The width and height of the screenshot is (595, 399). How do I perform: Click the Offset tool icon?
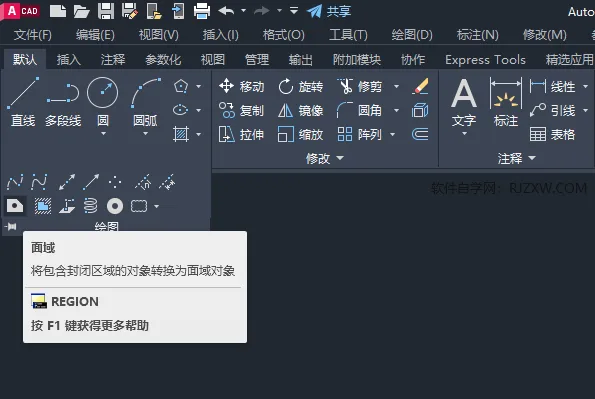[420, 134]
